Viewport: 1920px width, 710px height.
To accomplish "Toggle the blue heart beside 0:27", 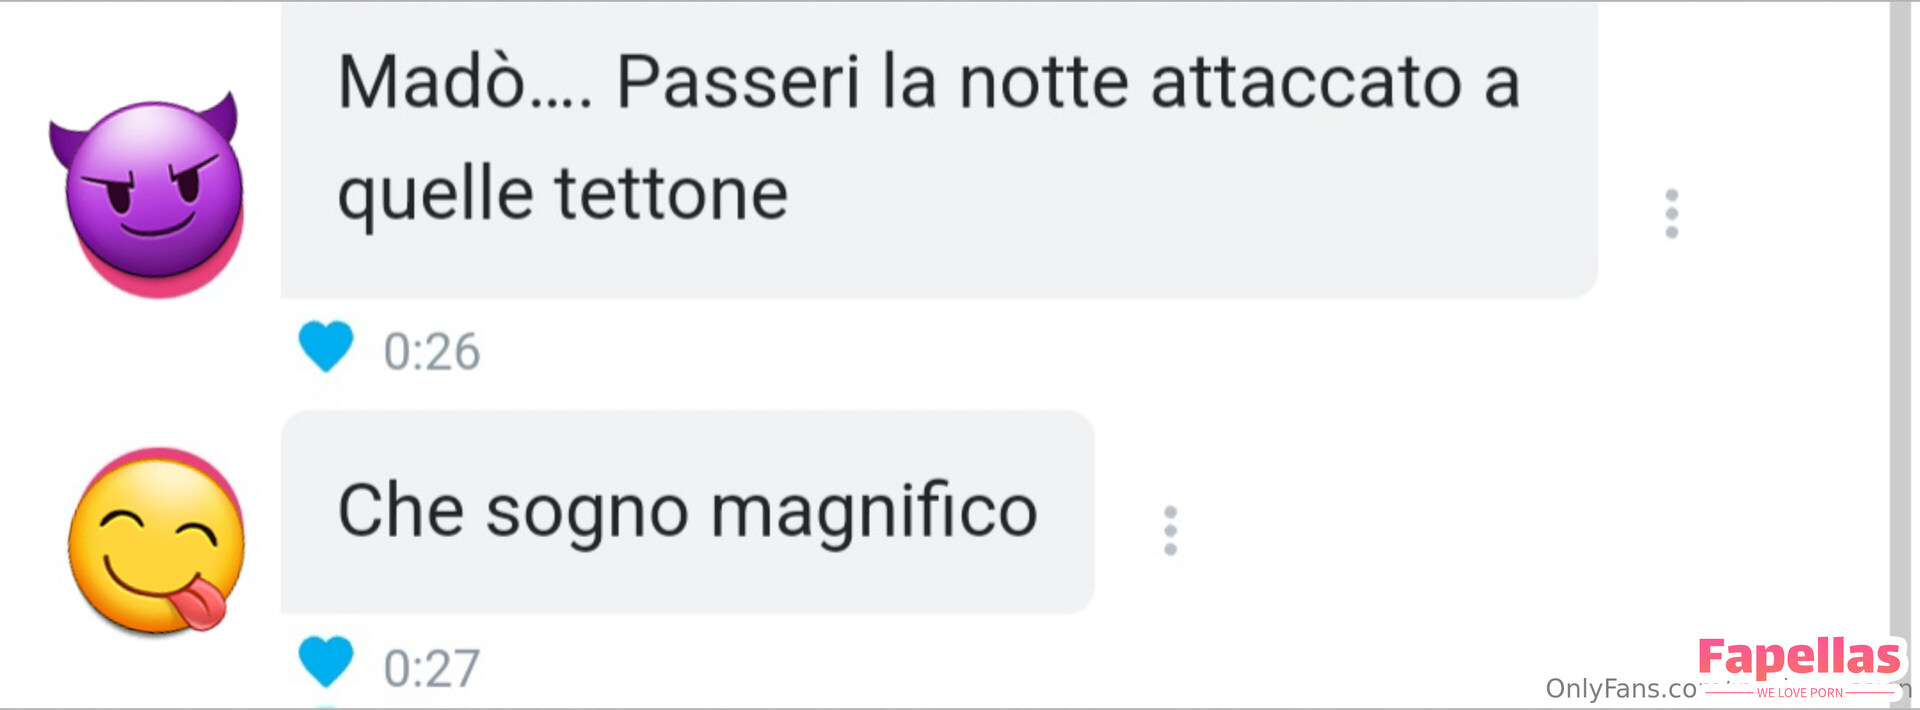I will point(326,662).
